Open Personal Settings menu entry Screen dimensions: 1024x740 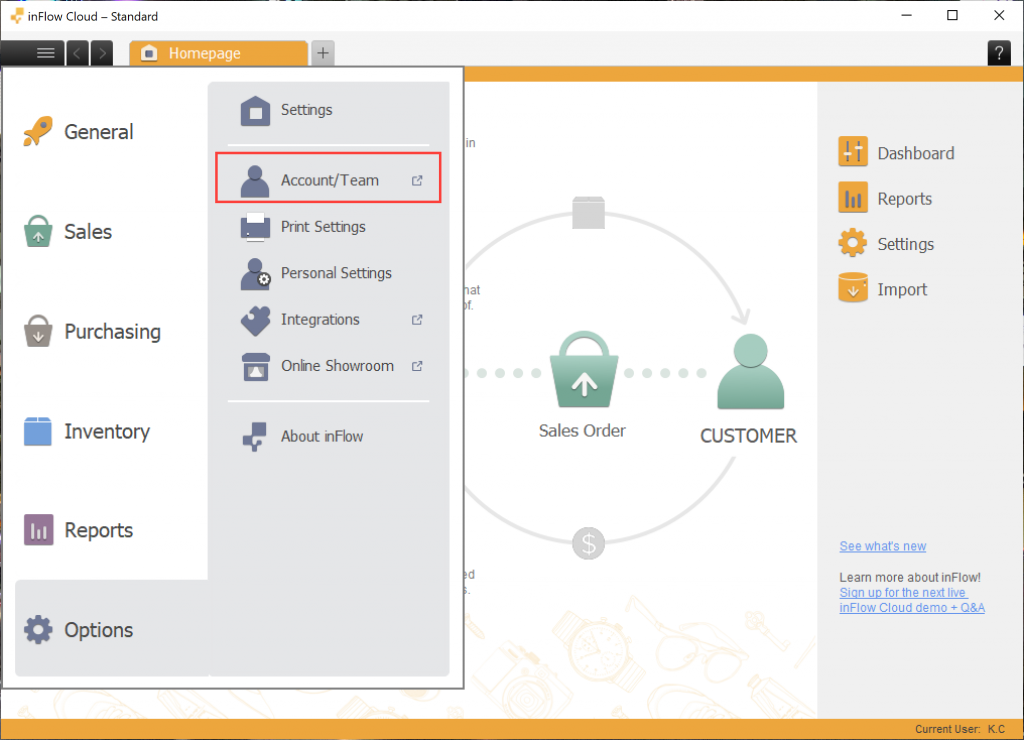tap(336, 273)
